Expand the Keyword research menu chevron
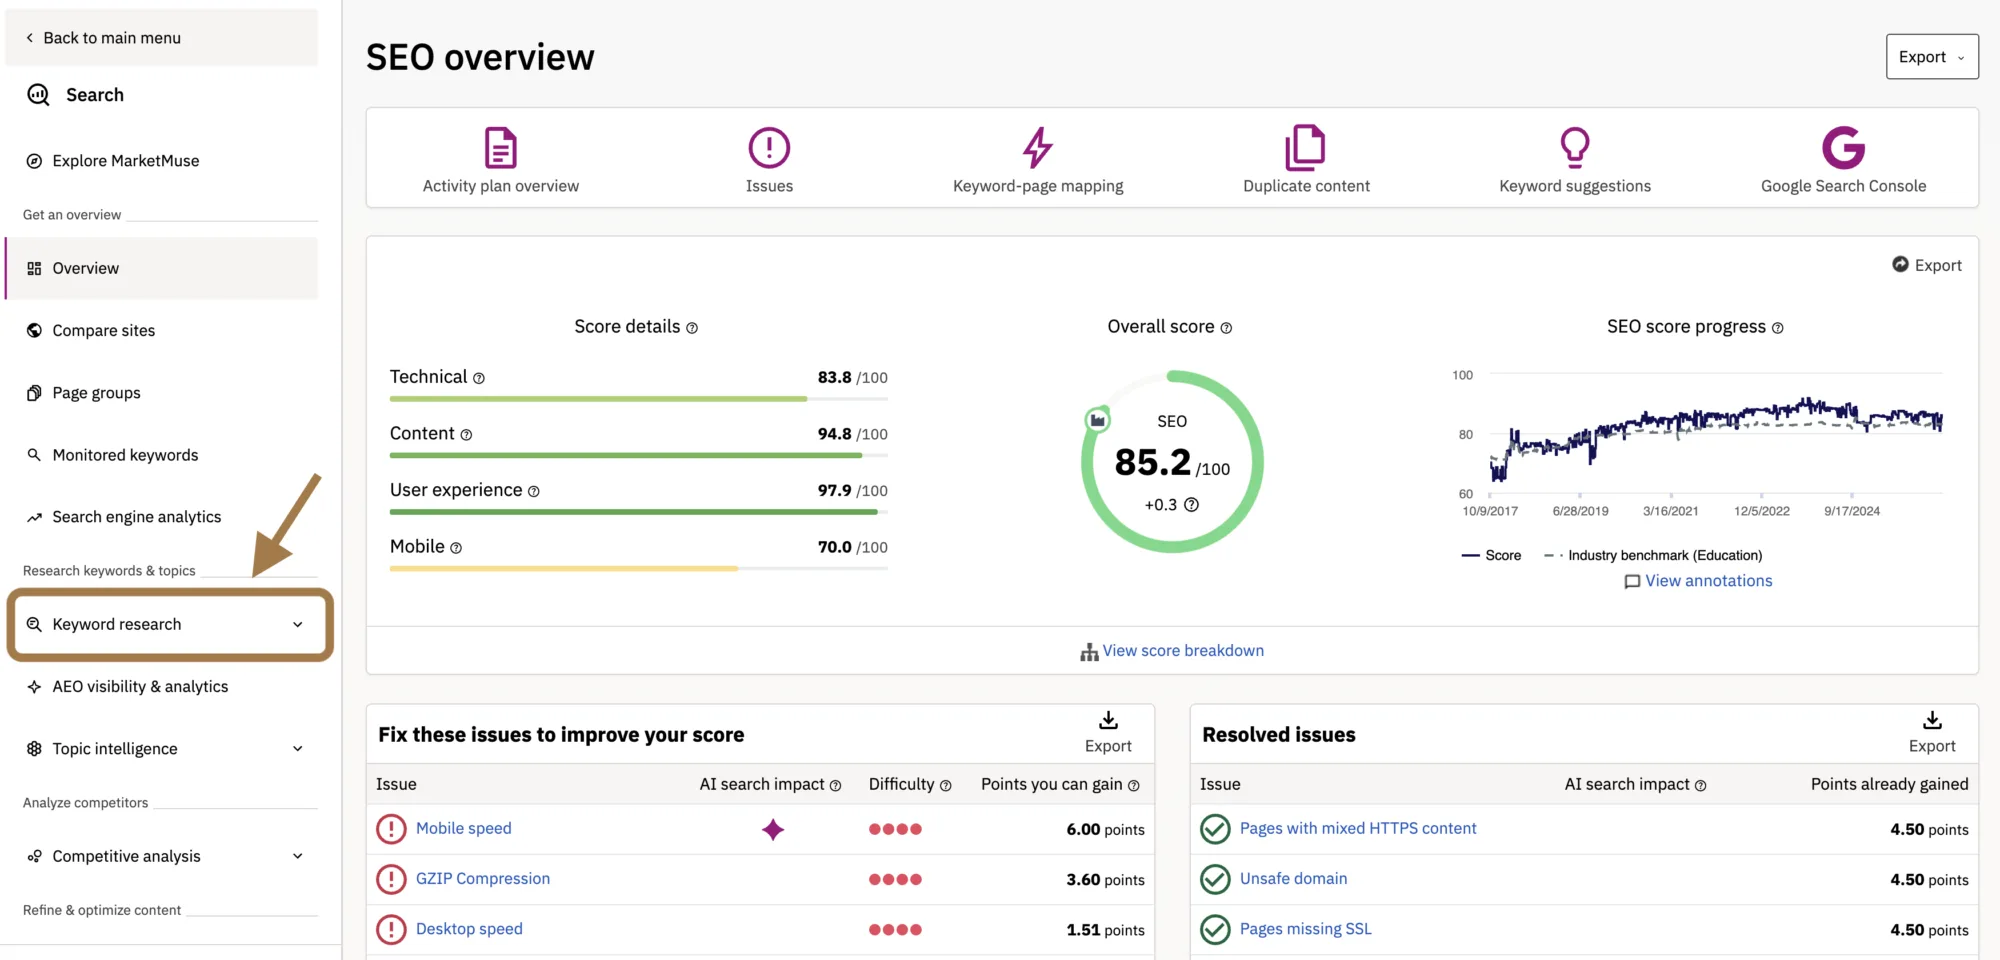 tap(298, 625)
